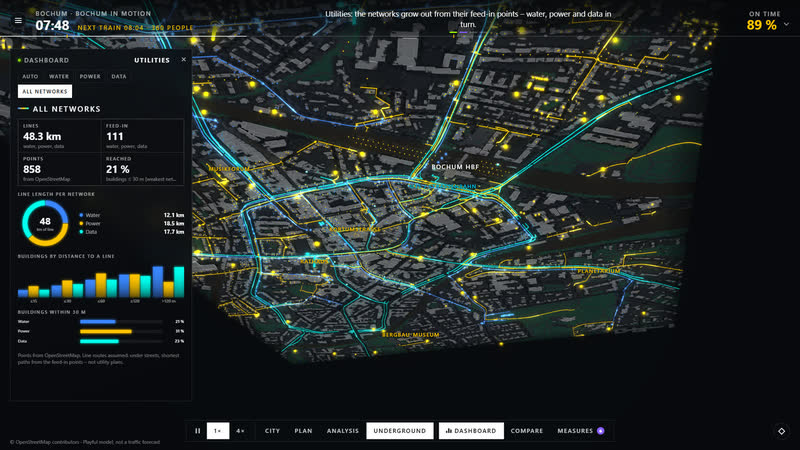Click the 89 % on-time value
The height and width of the screenshot is (450, 800).
[x=761, y=25]
